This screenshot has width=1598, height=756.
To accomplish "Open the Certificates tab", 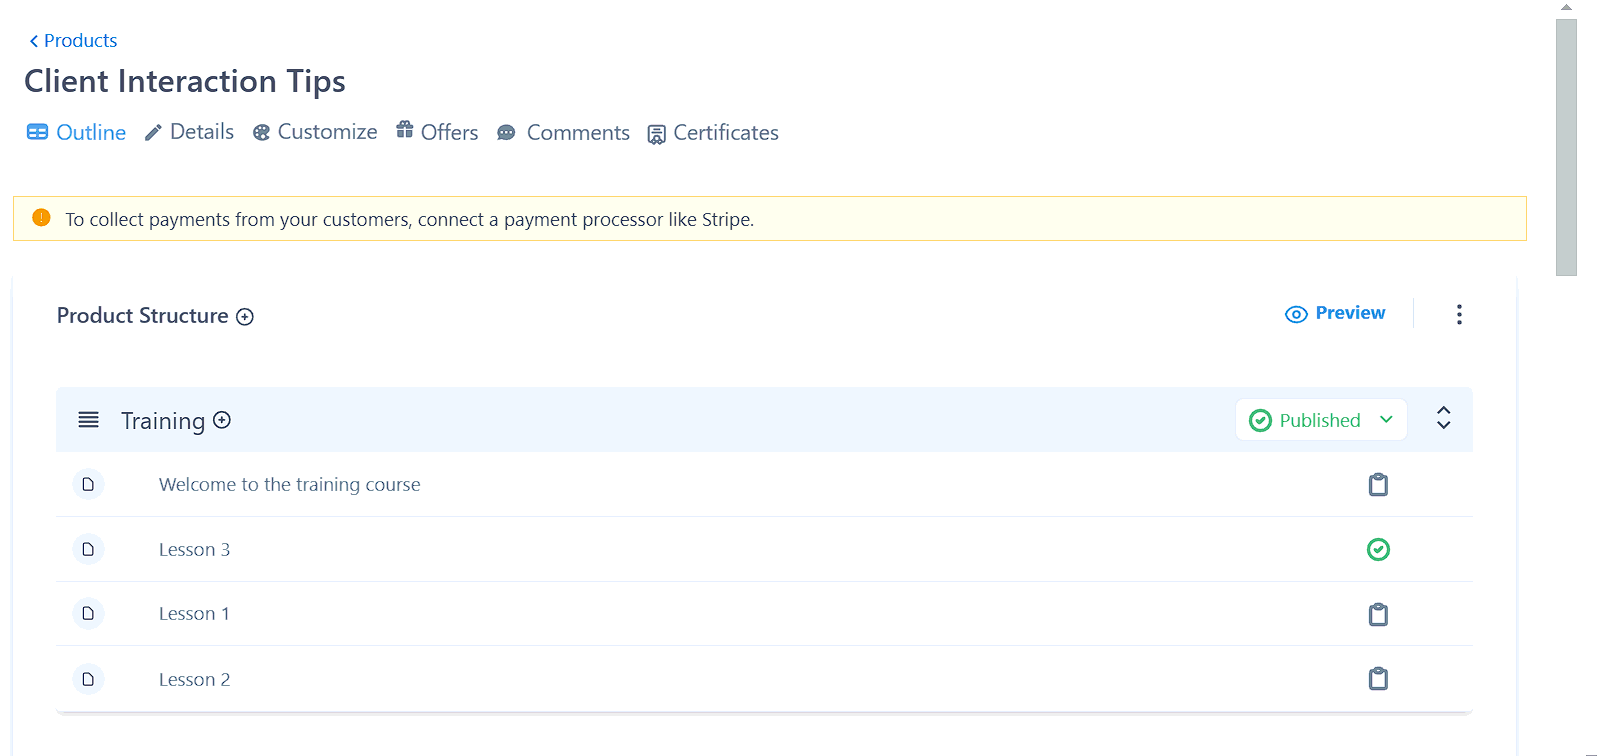I will click(713, 132).
